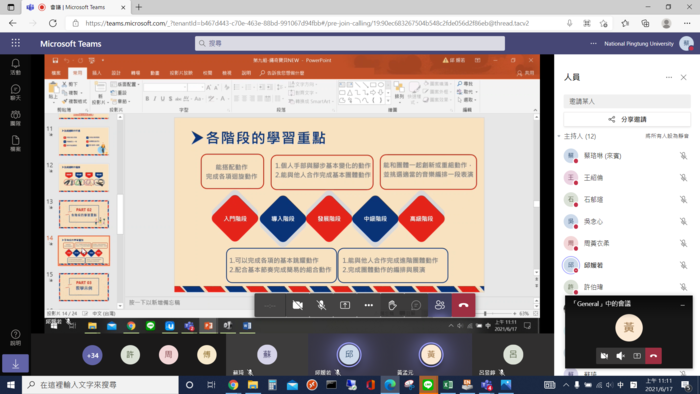Show meeting conversation chat bubble
Image resolution: width=700 pixels, height=394 pixels.
coord(416,305)
